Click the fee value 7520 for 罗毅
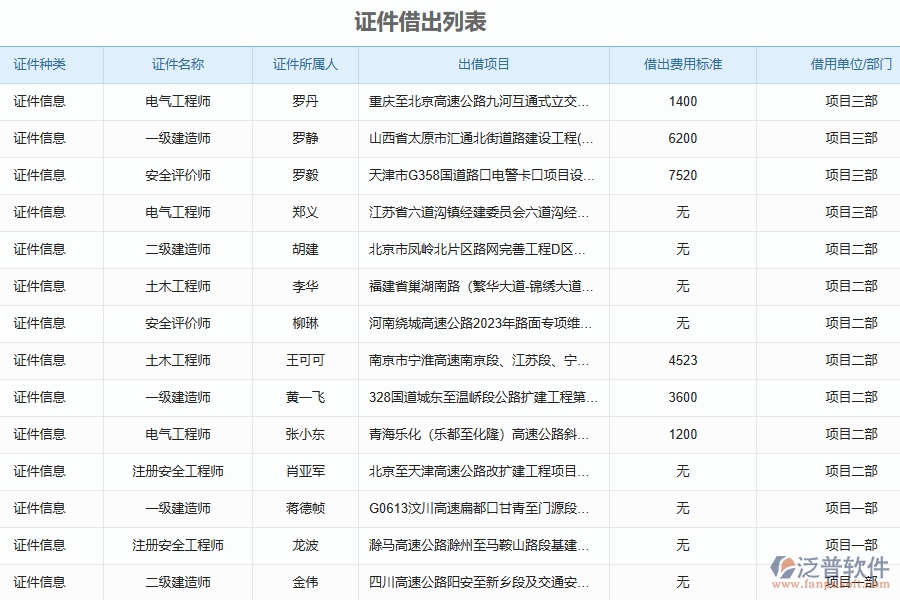This screenshot has height=600, width=900. click(684, 175)
